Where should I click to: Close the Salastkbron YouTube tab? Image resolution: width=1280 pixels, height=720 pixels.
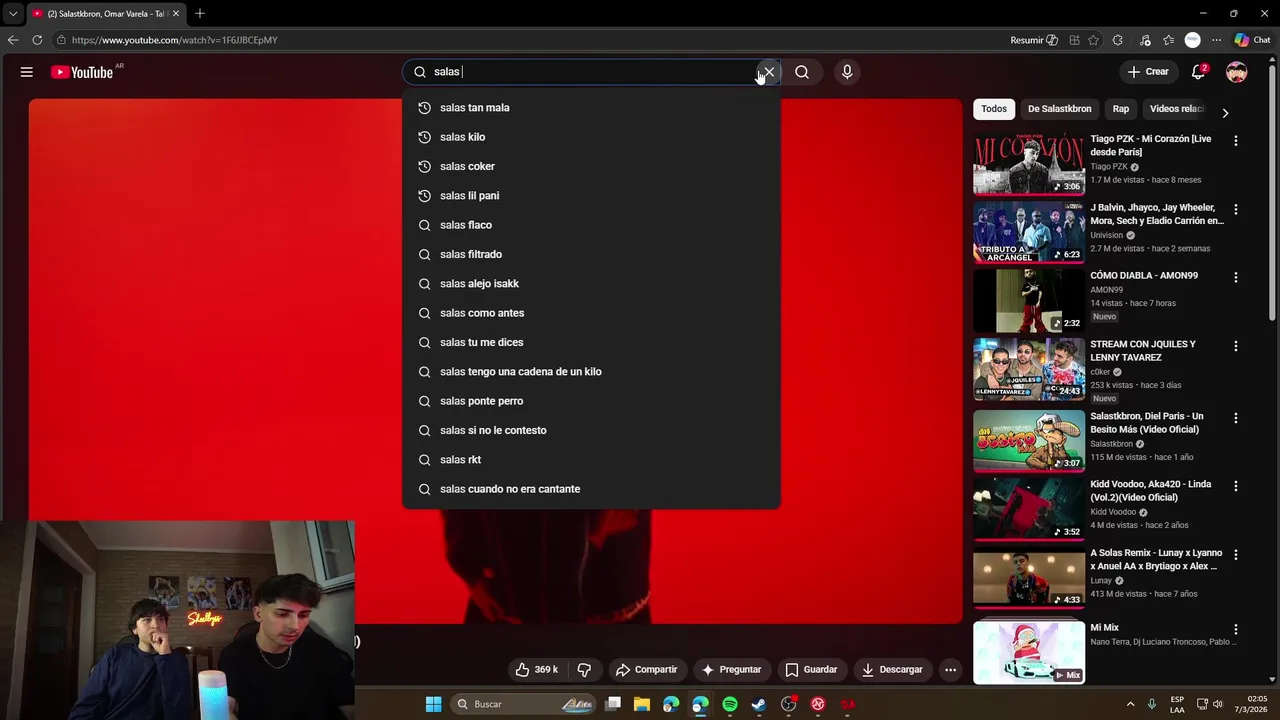click(x=176, y=14)
